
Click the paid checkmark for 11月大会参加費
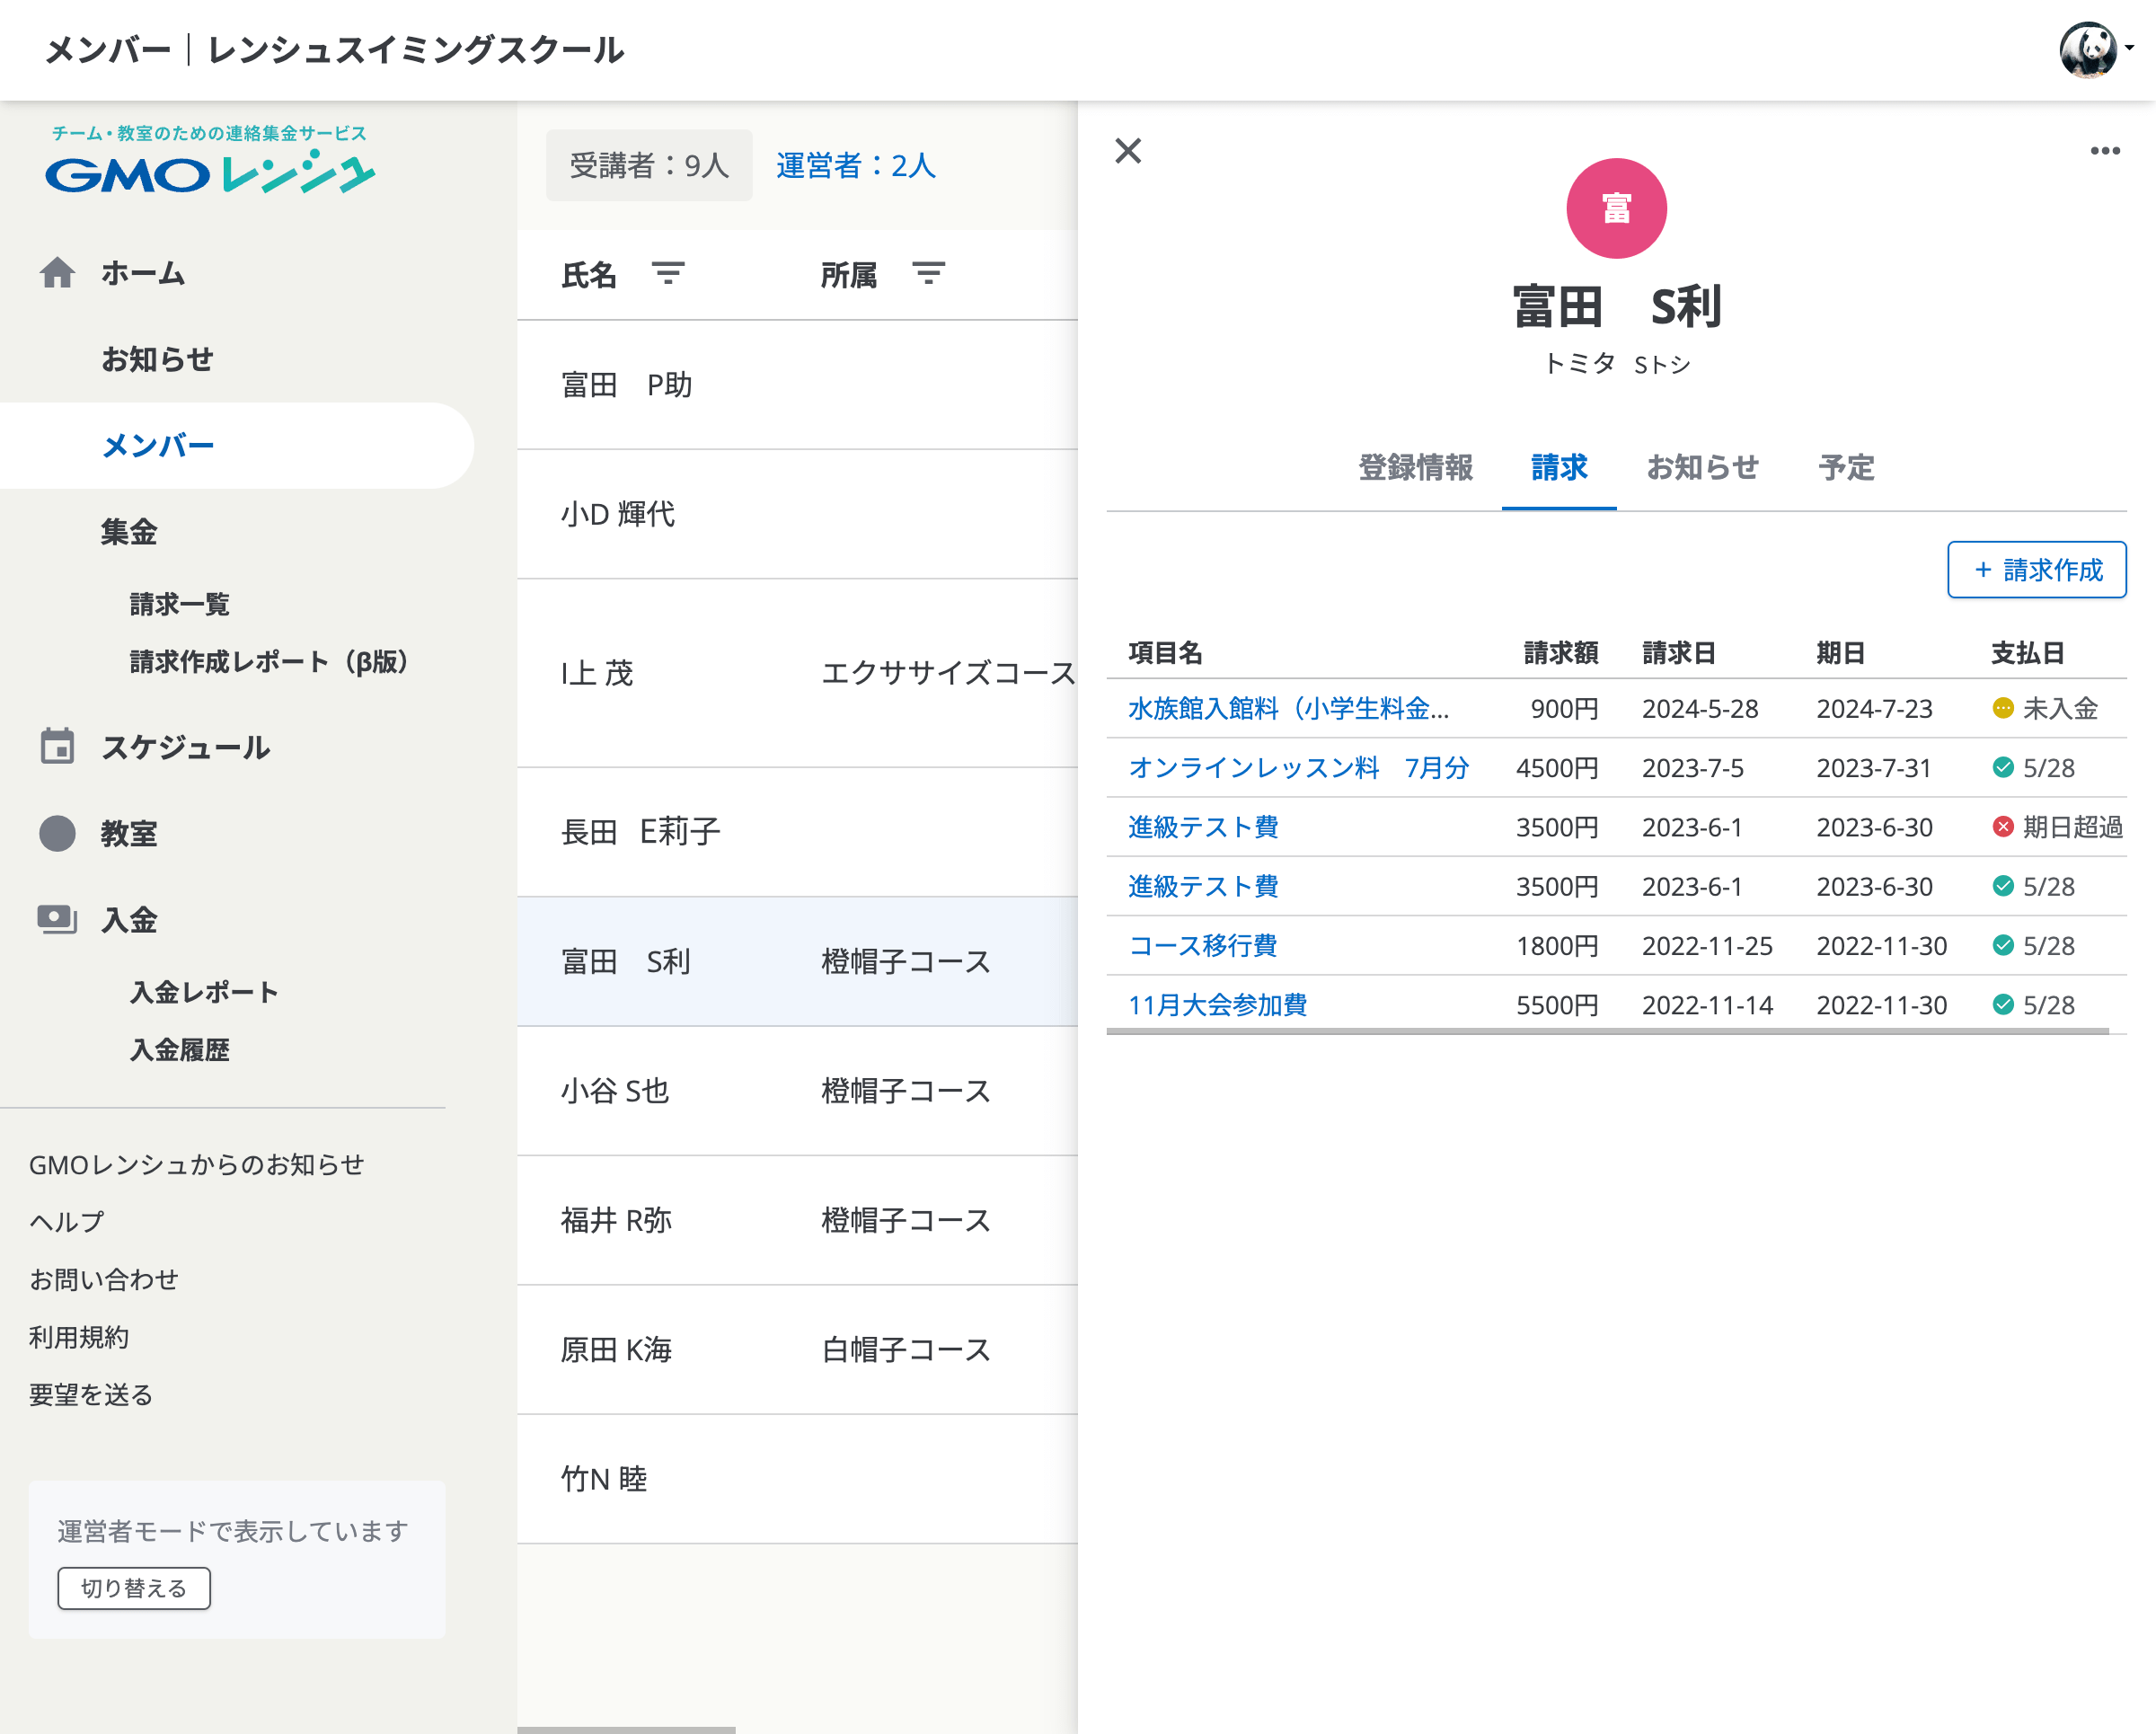pos(2001,1005)
